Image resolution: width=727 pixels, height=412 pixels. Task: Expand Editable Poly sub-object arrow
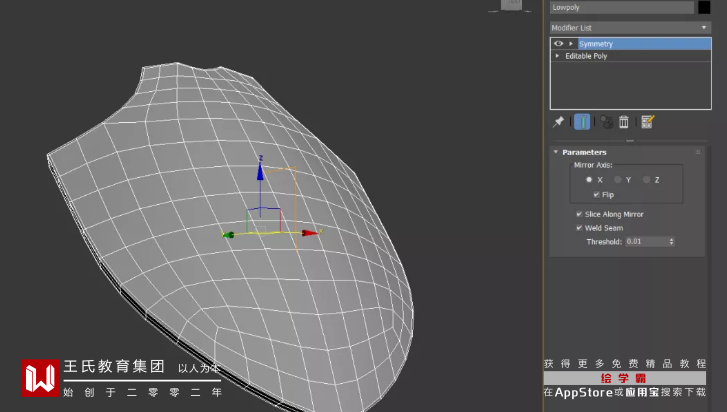[557, 56]
